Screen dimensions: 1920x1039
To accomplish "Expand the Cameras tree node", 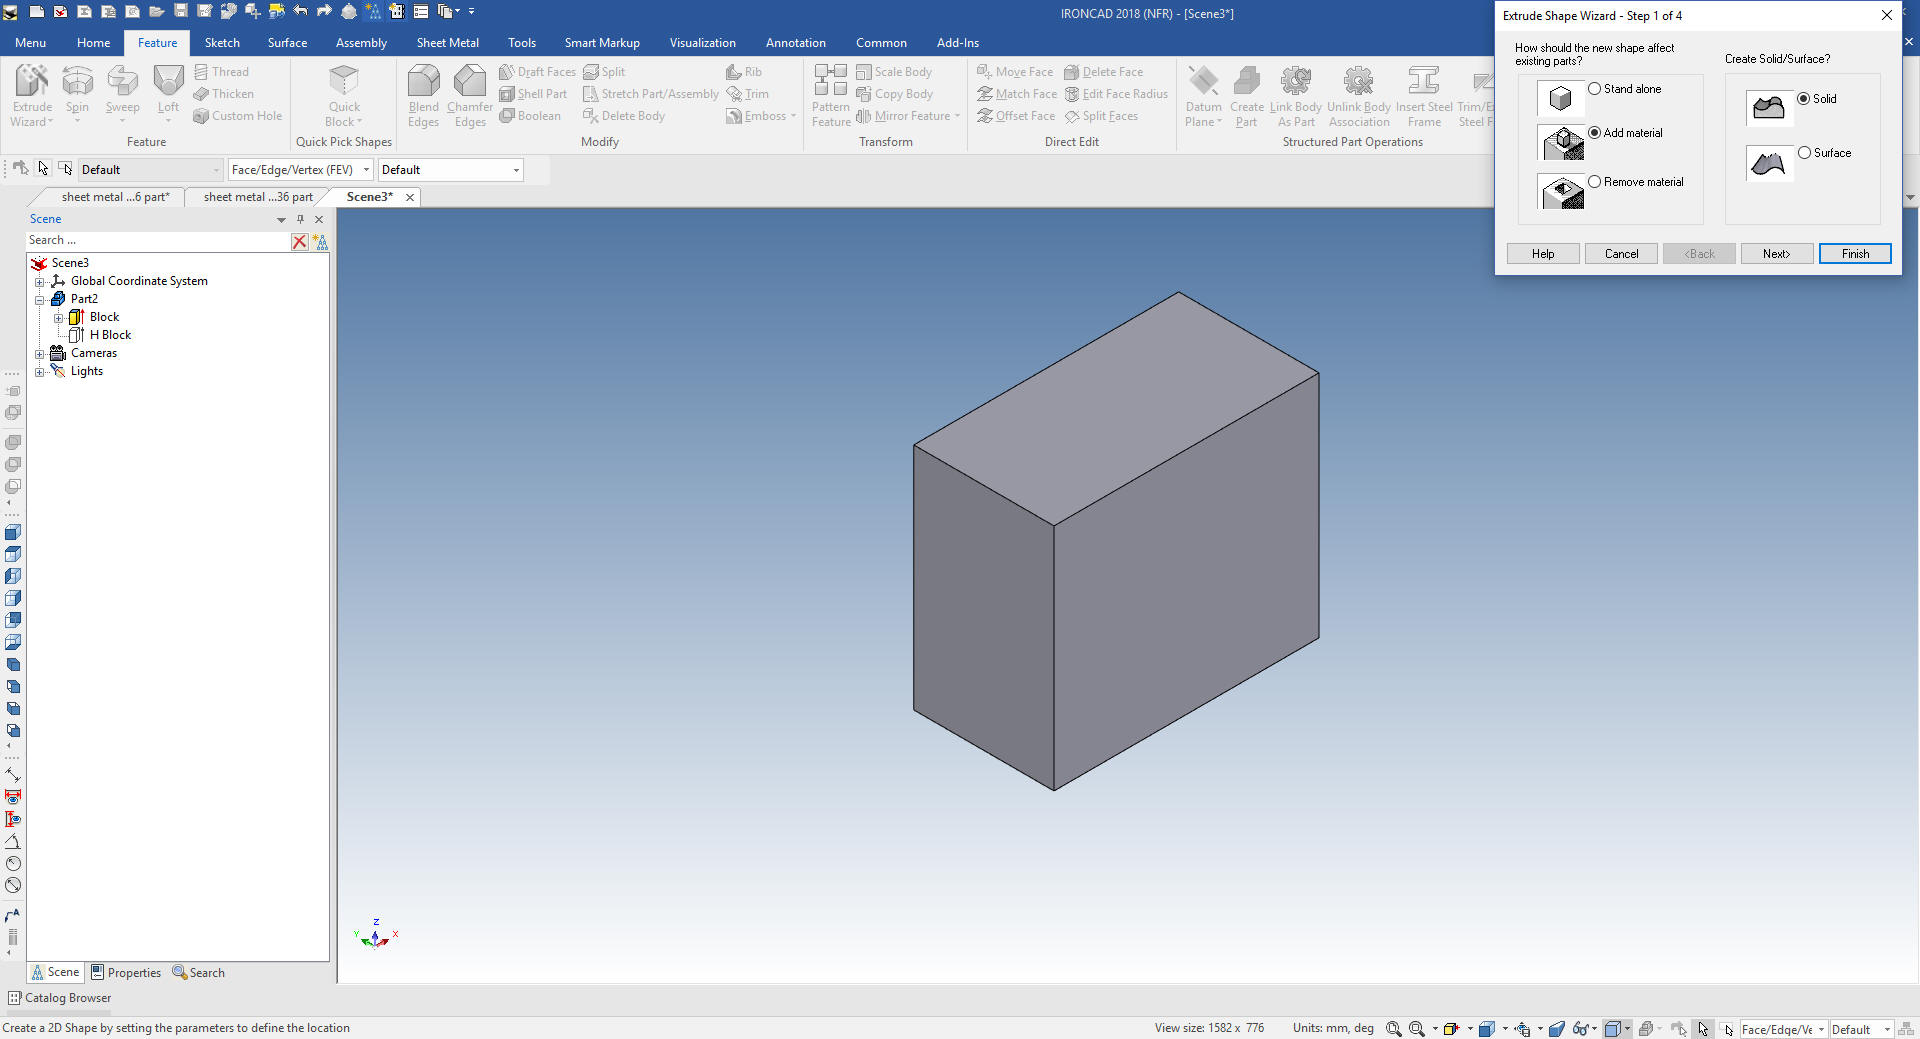I will coord(40,354).
